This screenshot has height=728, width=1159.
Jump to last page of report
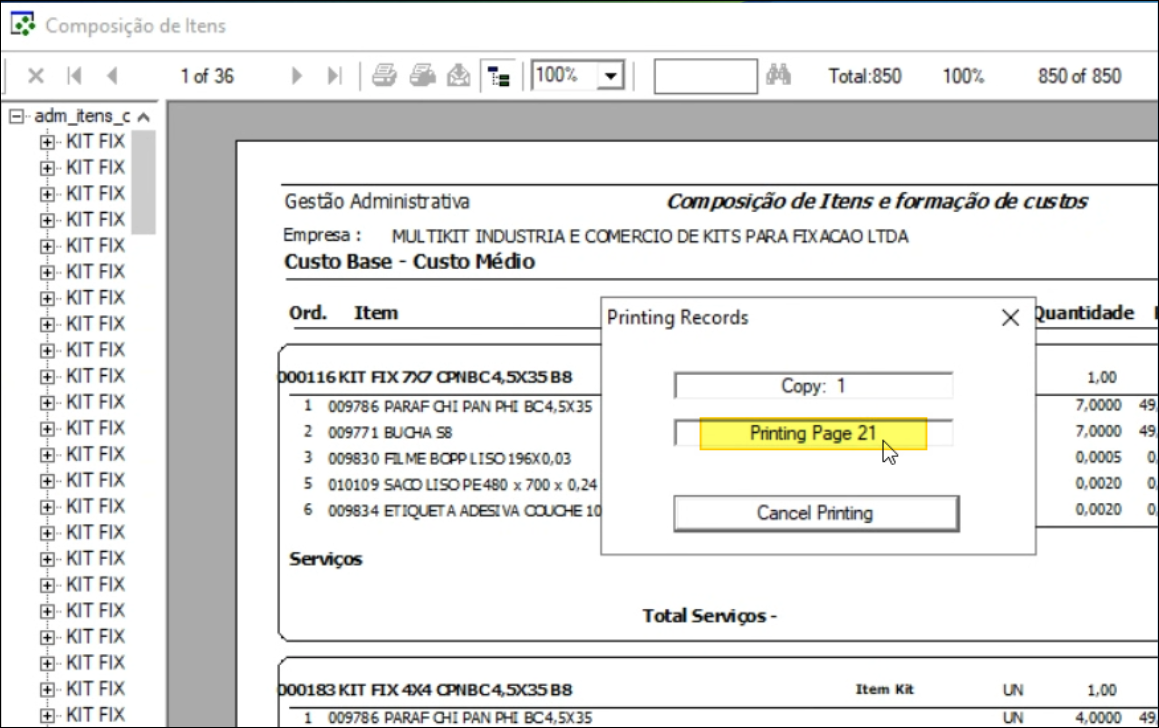point(335,76)
